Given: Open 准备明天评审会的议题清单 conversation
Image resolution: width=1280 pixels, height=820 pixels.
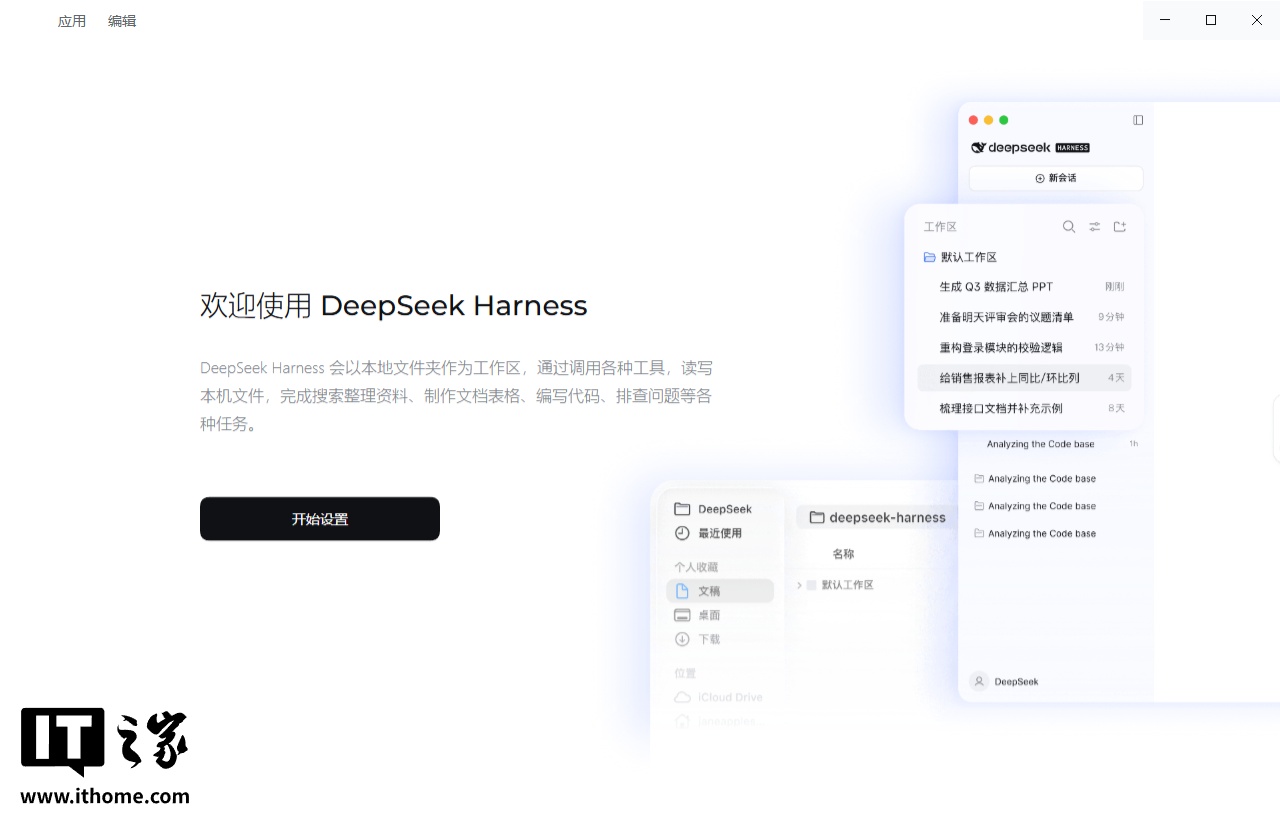Looking at the screenshot, I should [1024, 317].
